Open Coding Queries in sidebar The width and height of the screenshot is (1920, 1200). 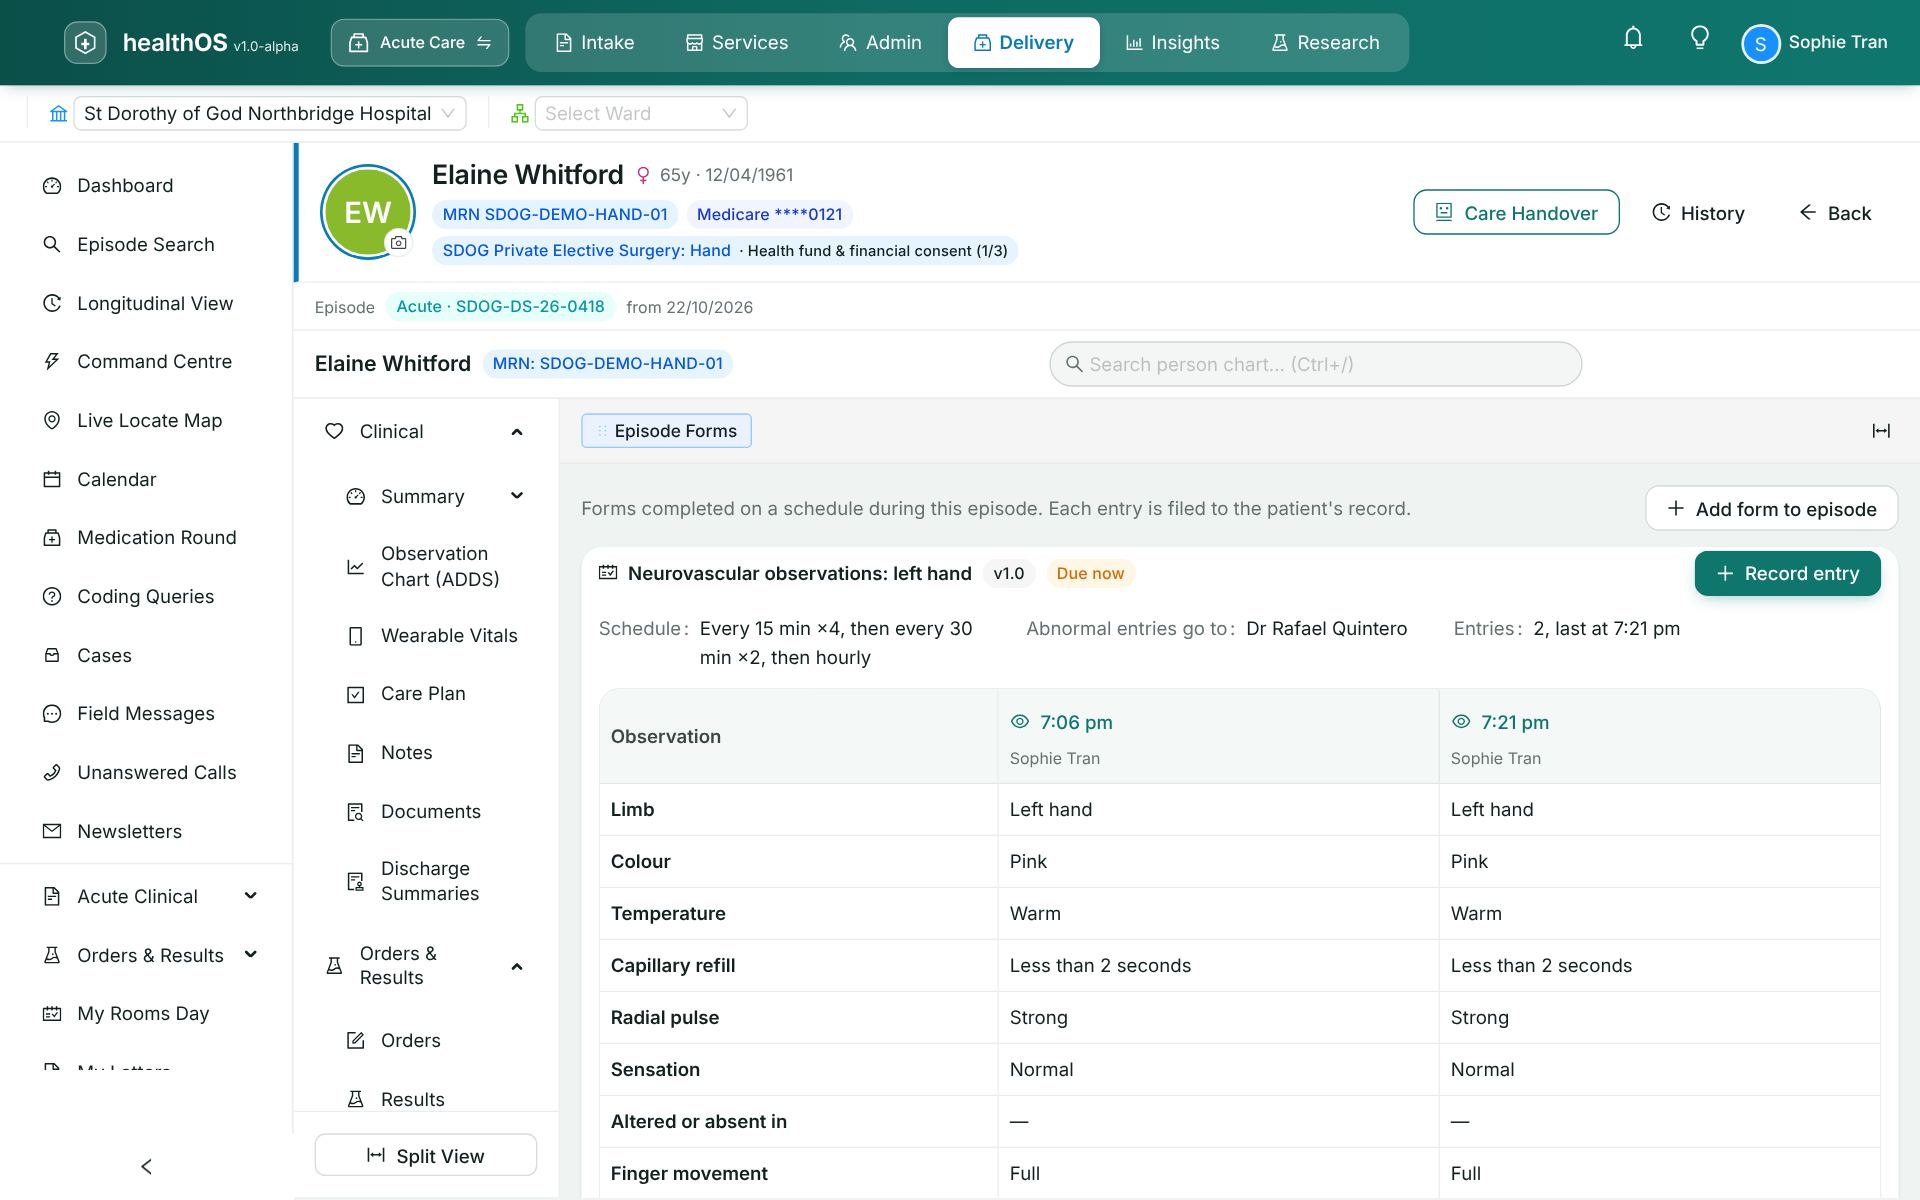pos(146,596)
